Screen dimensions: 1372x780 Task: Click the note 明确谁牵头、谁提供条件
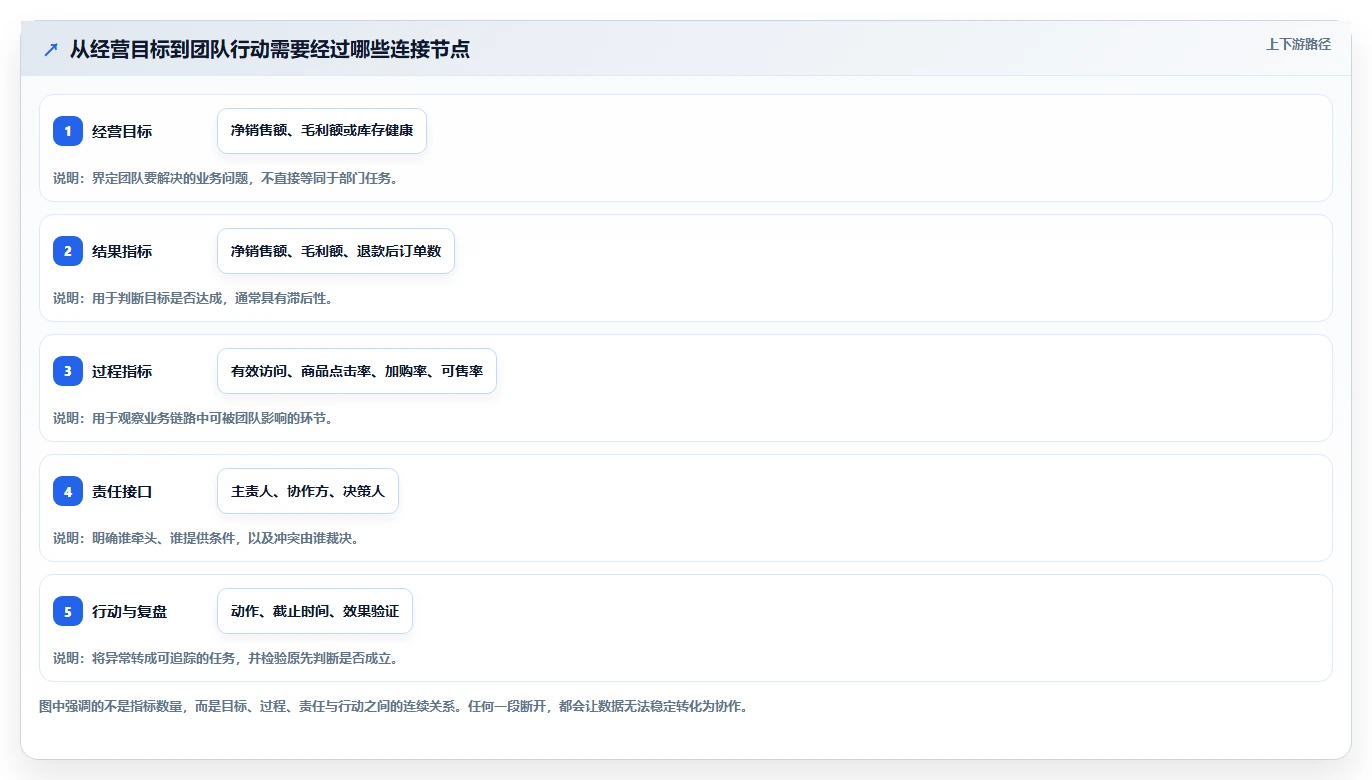(x=206, y=538)
